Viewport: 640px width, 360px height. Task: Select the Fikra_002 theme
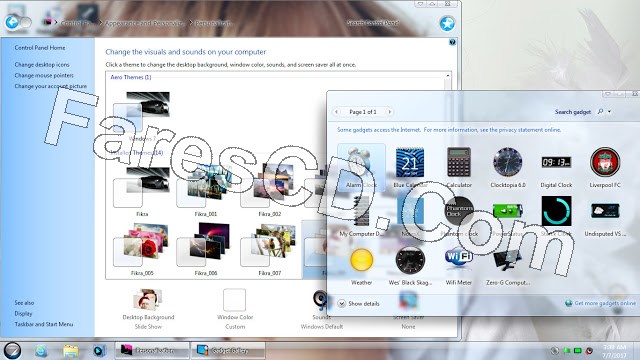coord(269,191)
